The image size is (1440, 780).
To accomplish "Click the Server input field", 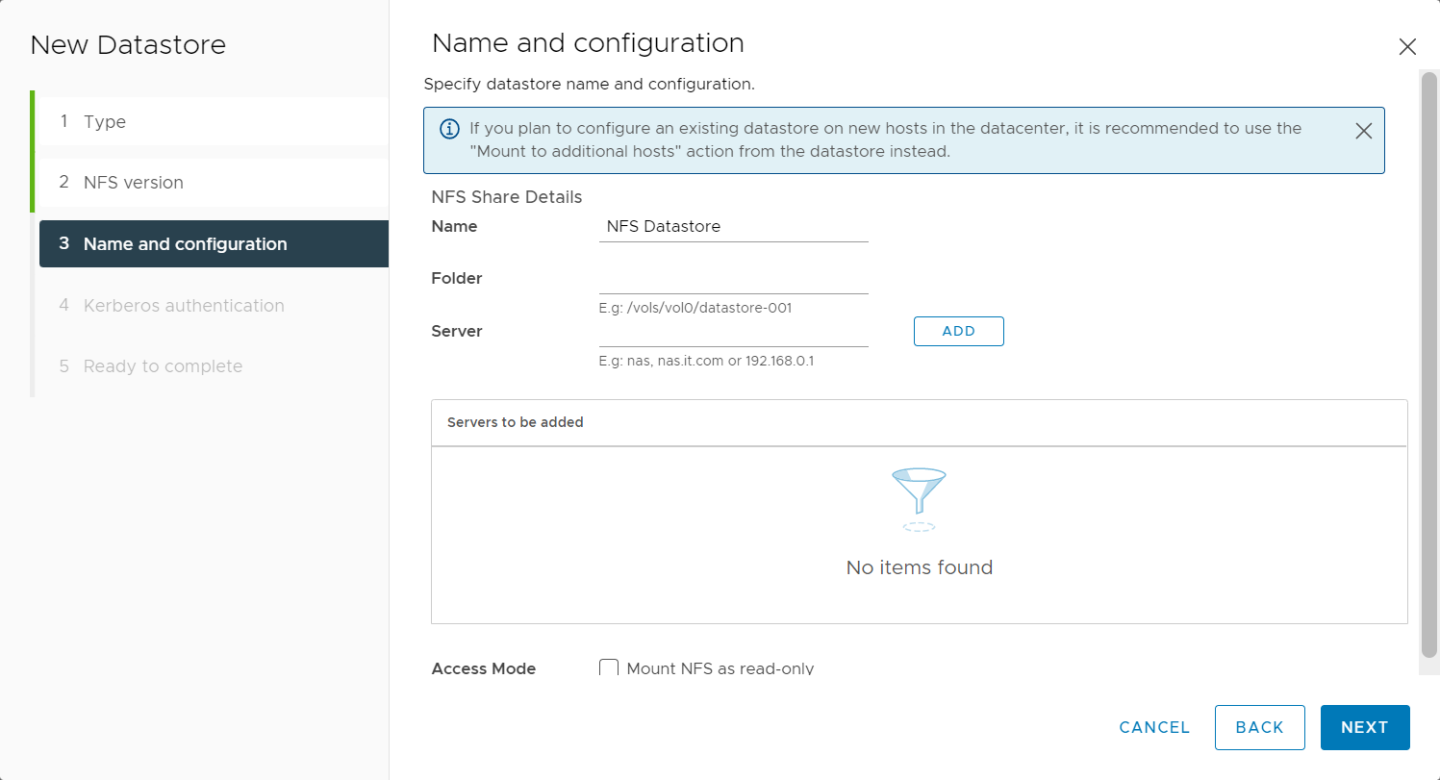I will click(733, 332).
